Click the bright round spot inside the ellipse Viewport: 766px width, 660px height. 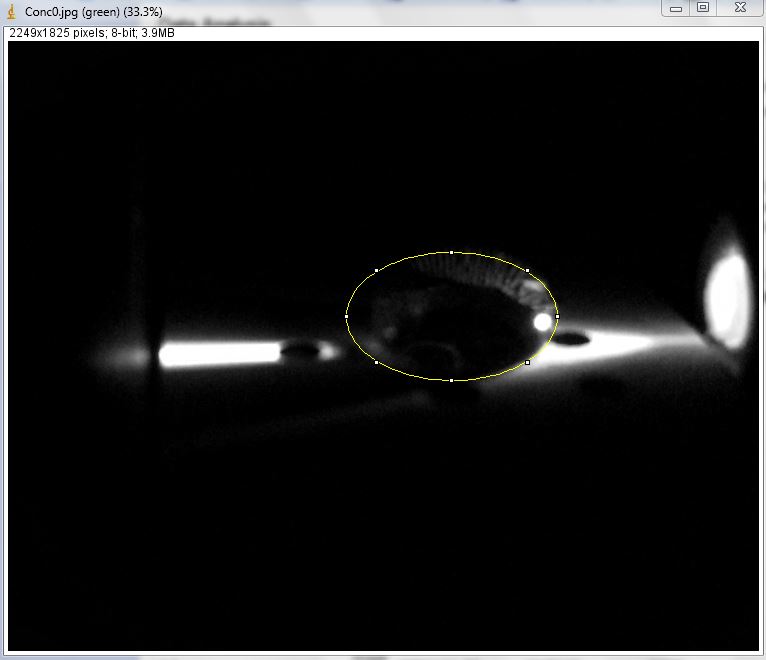[543, 321]
